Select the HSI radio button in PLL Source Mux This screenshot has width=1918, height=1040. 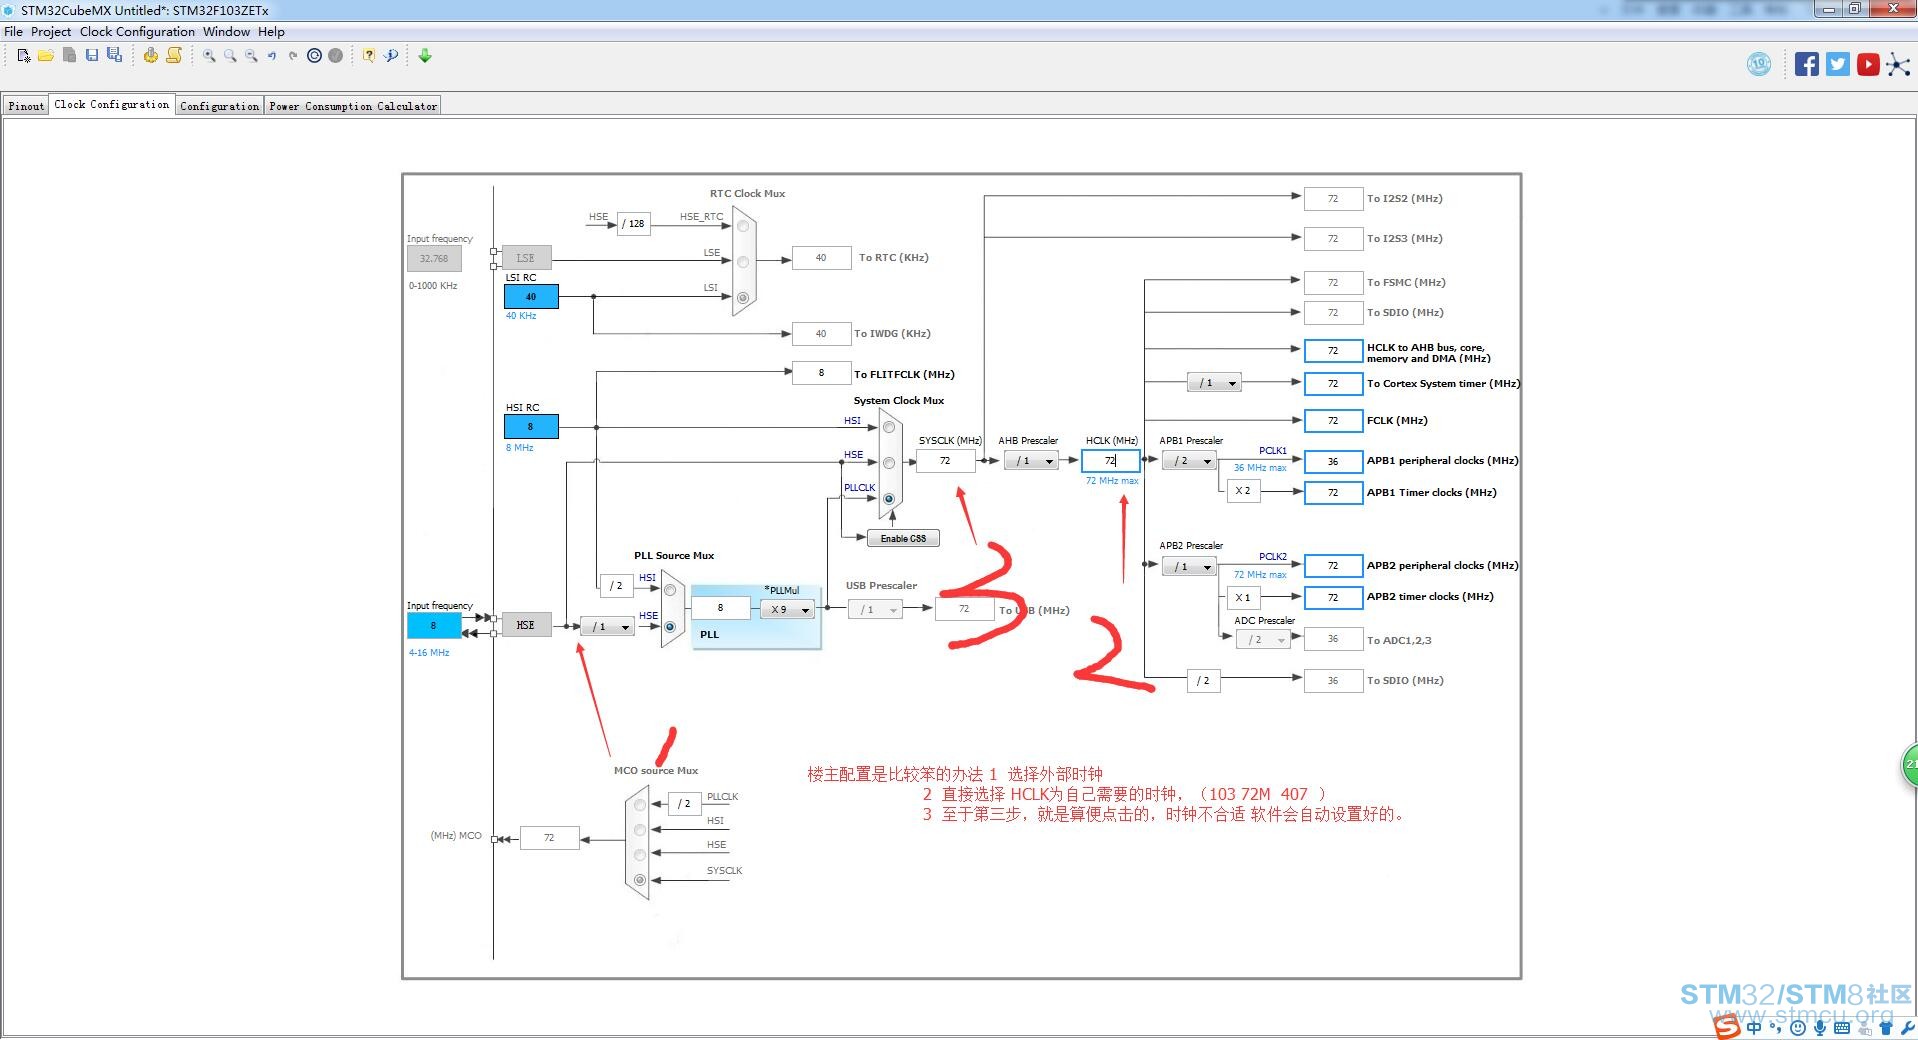coord(670,590)
